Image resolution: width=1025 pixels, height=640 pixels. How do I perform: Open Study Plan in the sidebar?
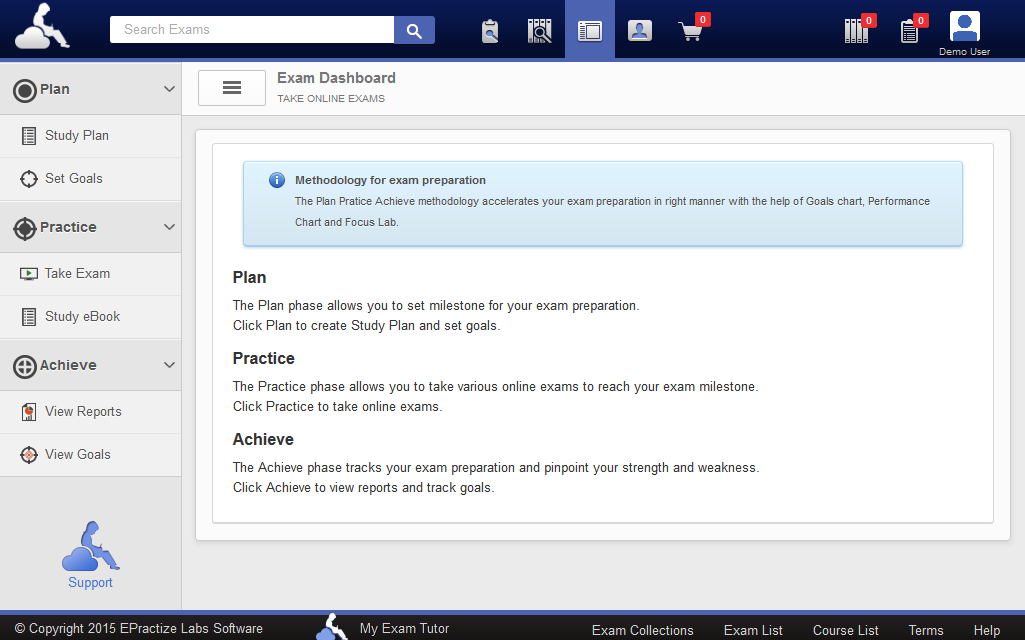pos(77,136)
